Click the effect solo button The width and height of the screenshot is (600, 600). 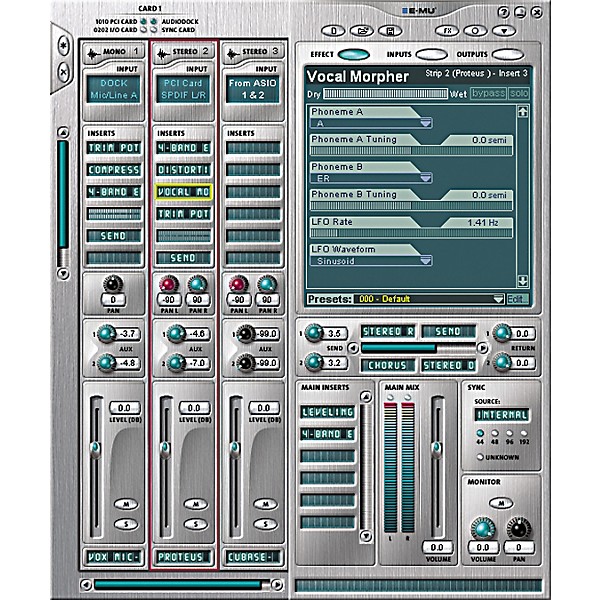click(x=518, y=93)
